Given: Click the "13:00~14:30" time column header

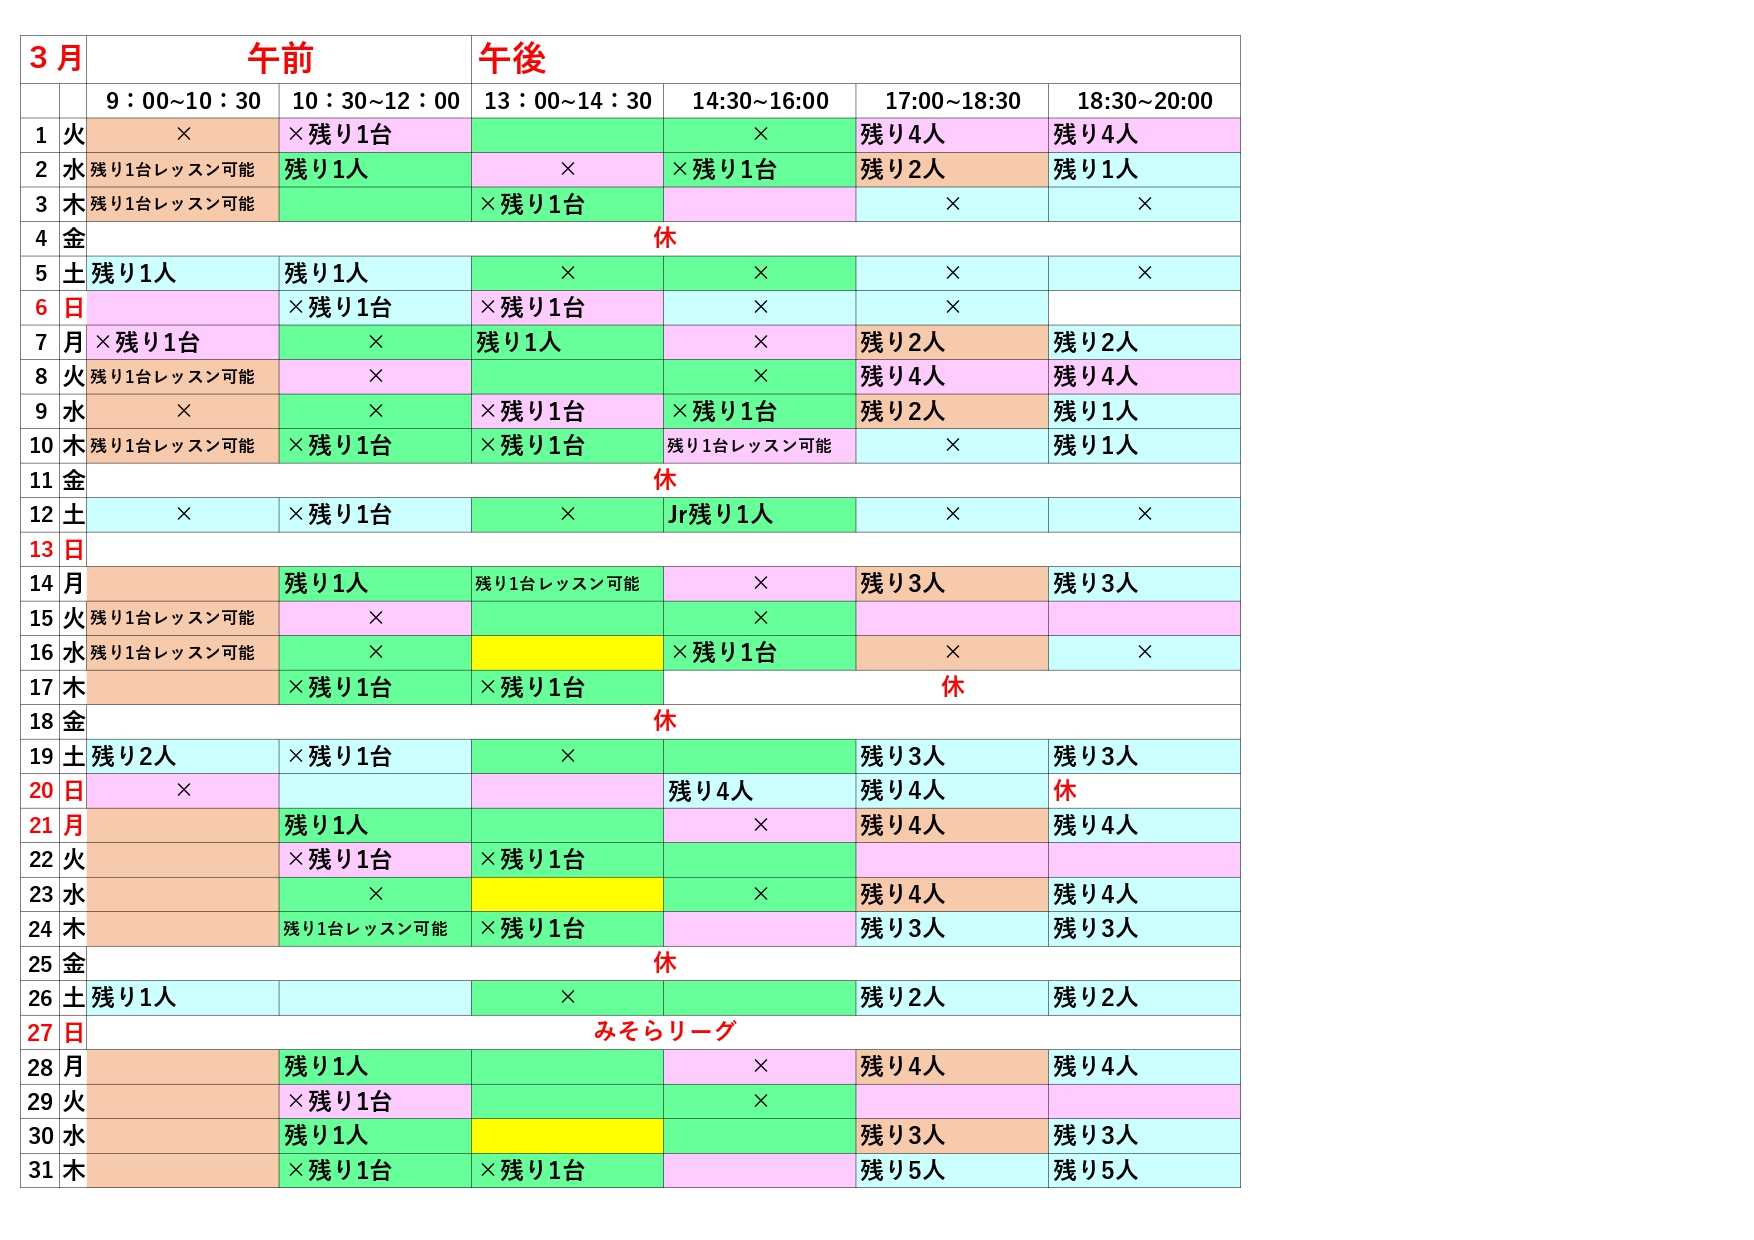Looking at the screenshot, I should pos(568,101).
